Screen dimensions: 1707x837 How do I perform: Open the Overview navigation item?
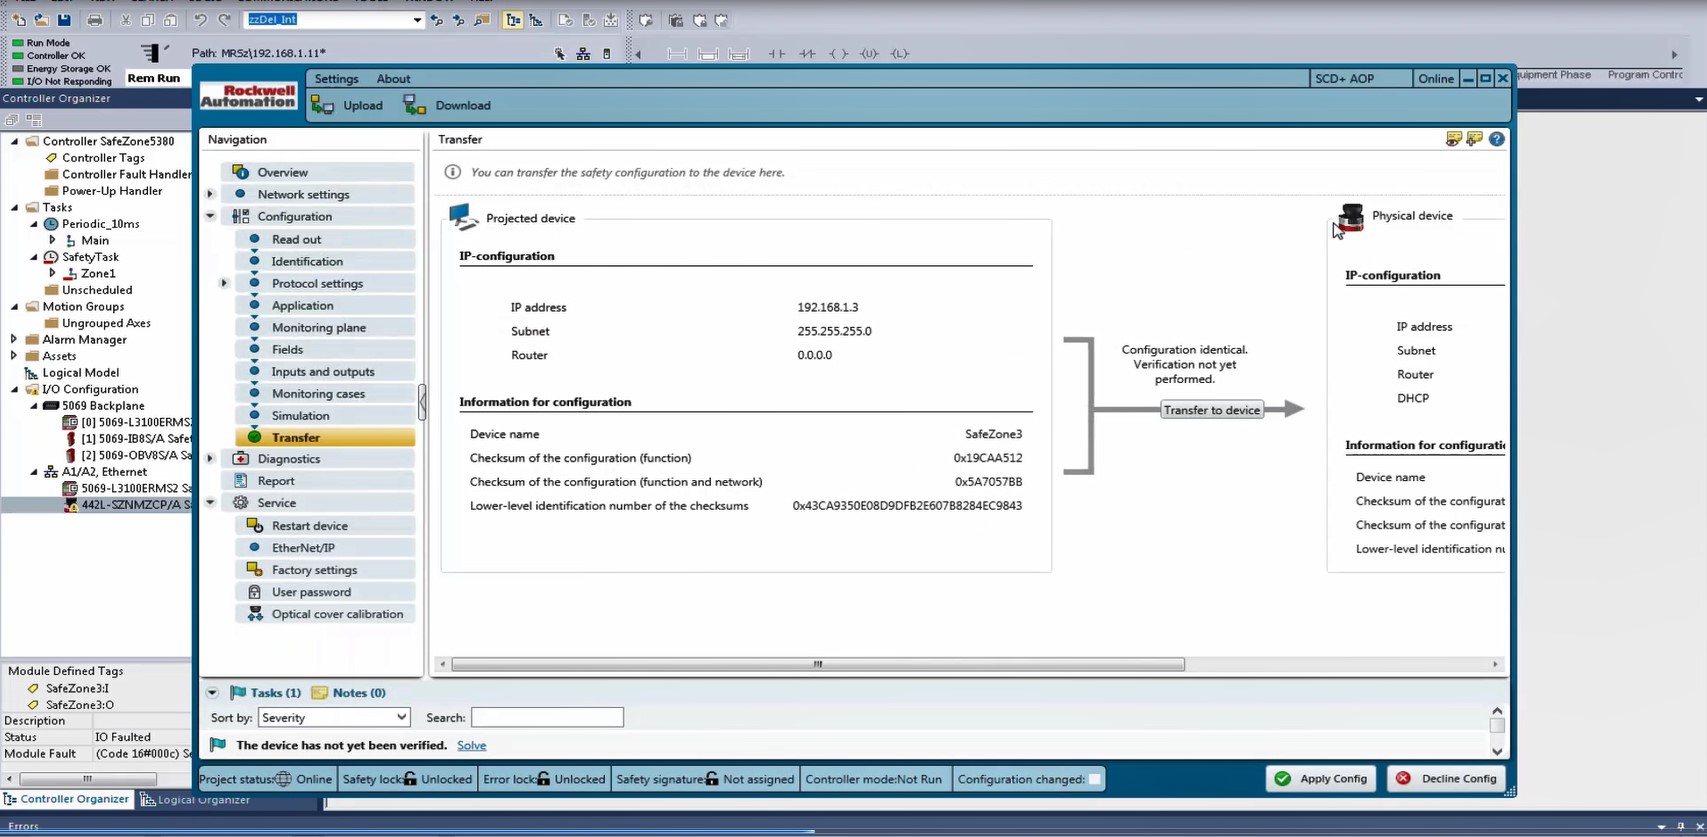(x=282, y=172)
